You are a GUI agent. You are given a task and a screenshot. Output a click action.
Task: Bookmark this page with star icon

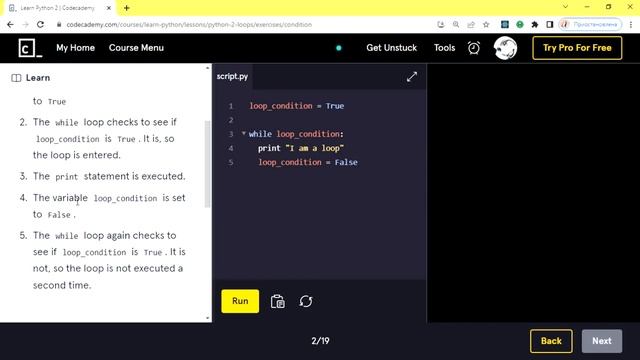coord(486,24)
